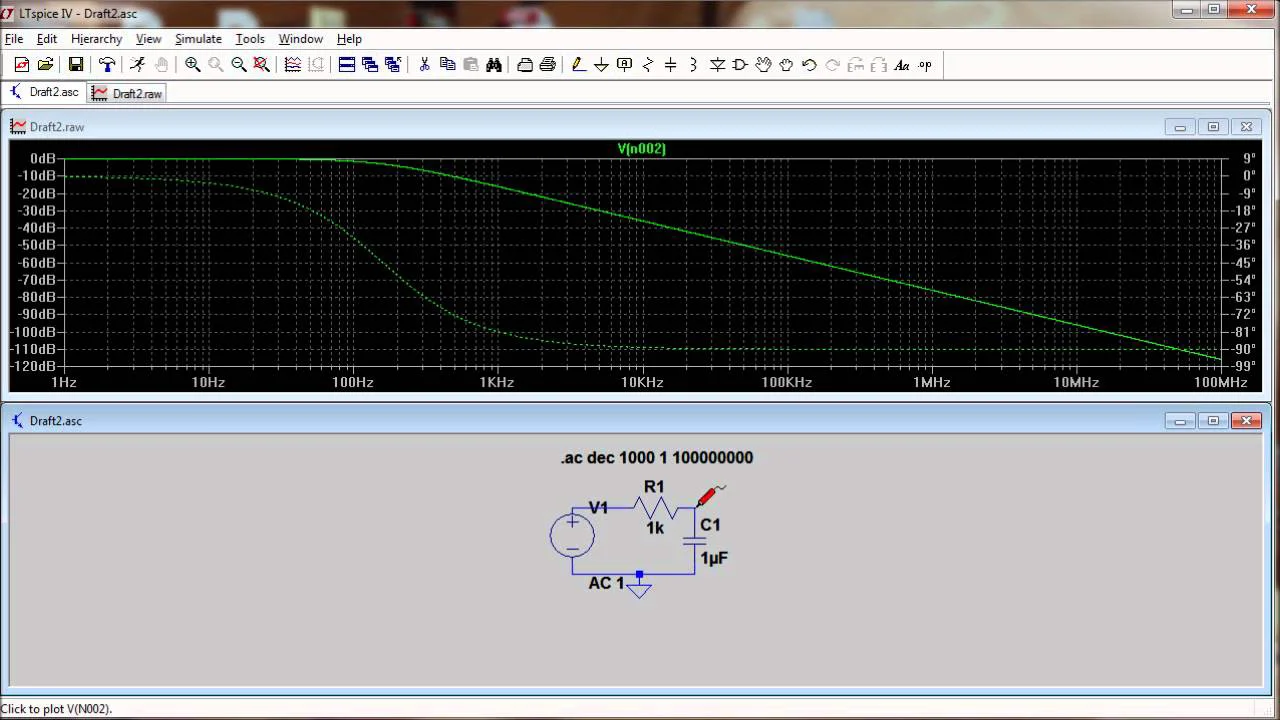Open the Control Panel hammer icon
The height and width of the screenshot is (720, 1280).
click(107, 65)
